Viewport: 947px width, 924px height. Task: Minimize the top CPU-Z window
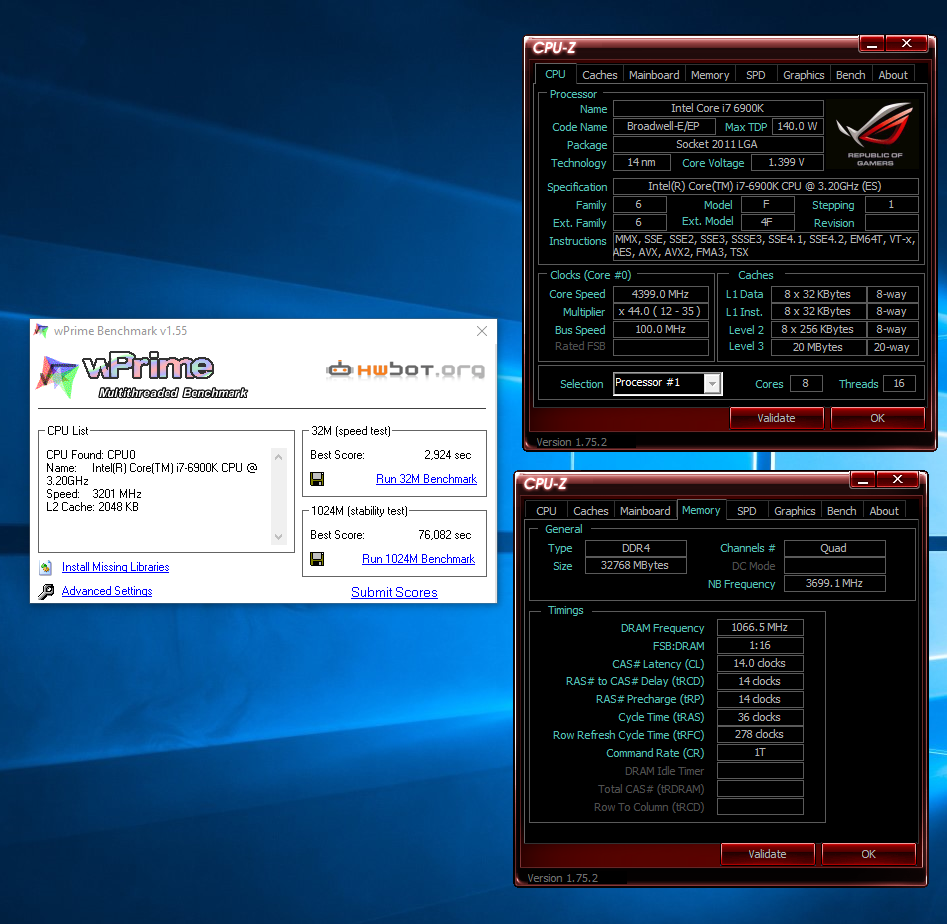point(872,43)
